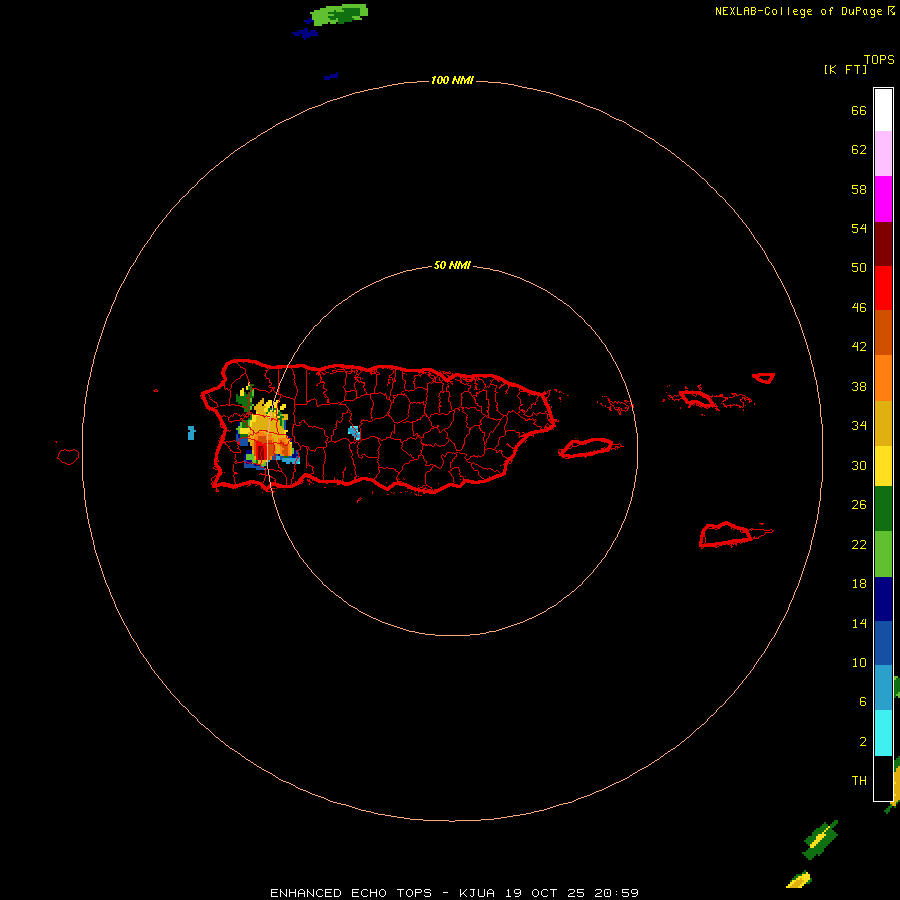Click the 100 NMI range ring label
This screenshot has height=900, width=900.
pos(452,80)
